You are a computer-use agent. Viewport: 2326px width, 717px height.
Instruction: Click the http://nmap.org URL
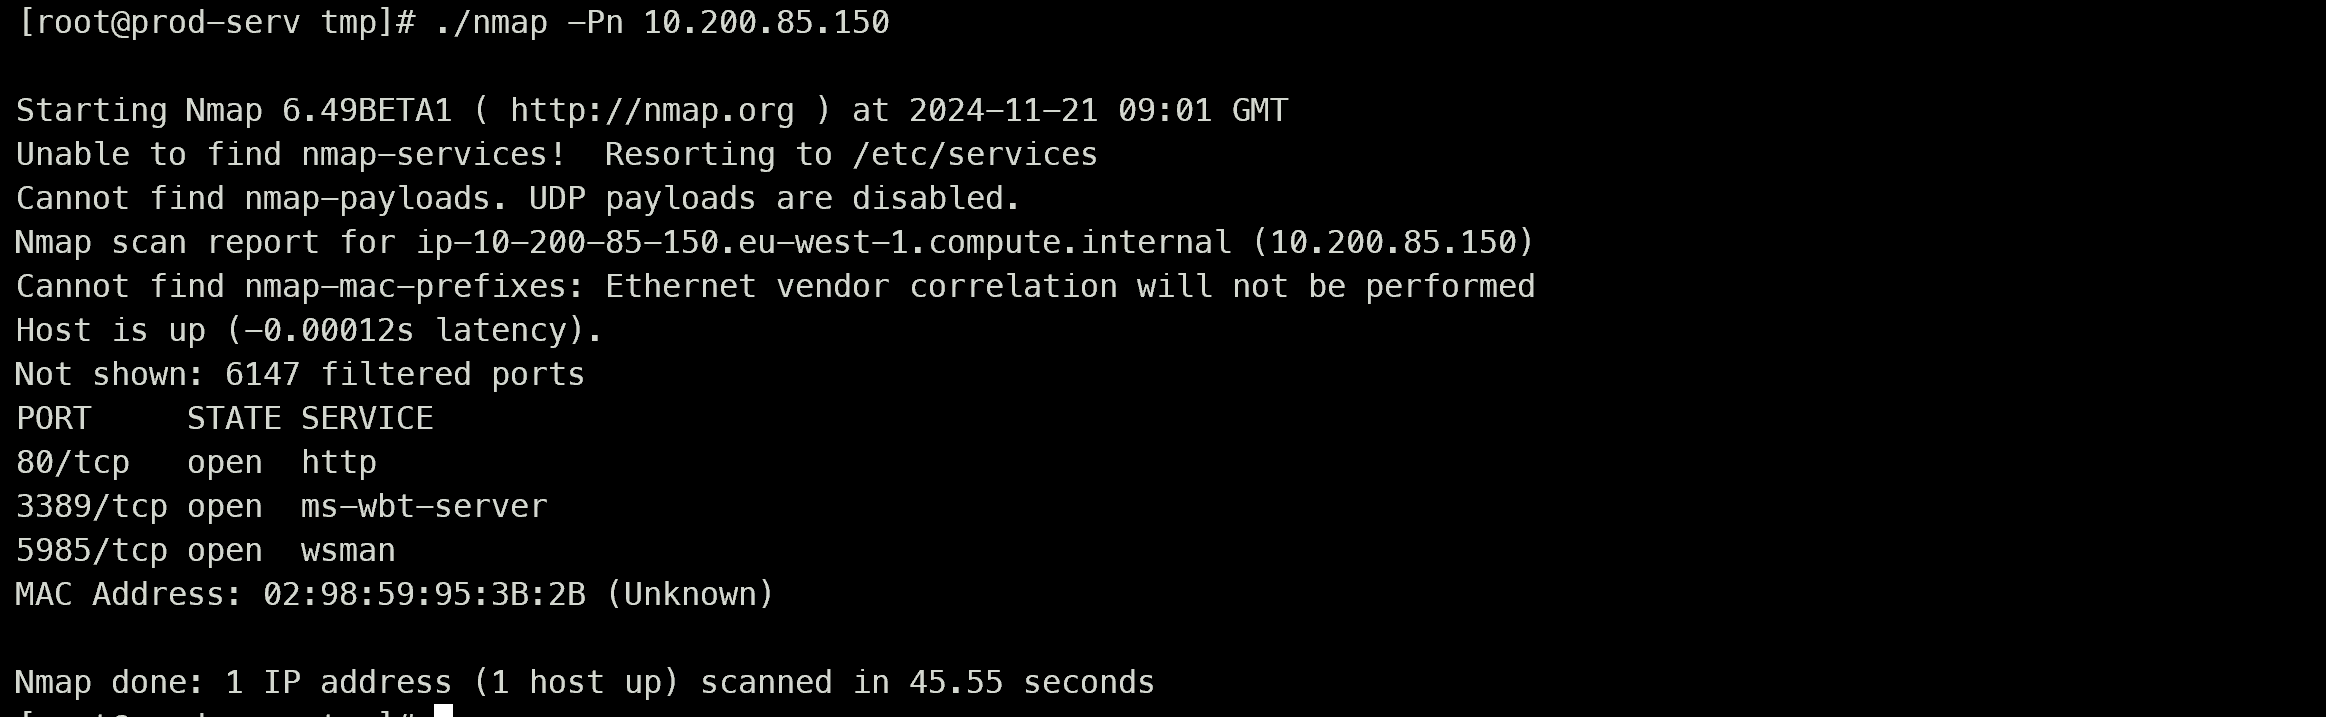pos(652,110)
